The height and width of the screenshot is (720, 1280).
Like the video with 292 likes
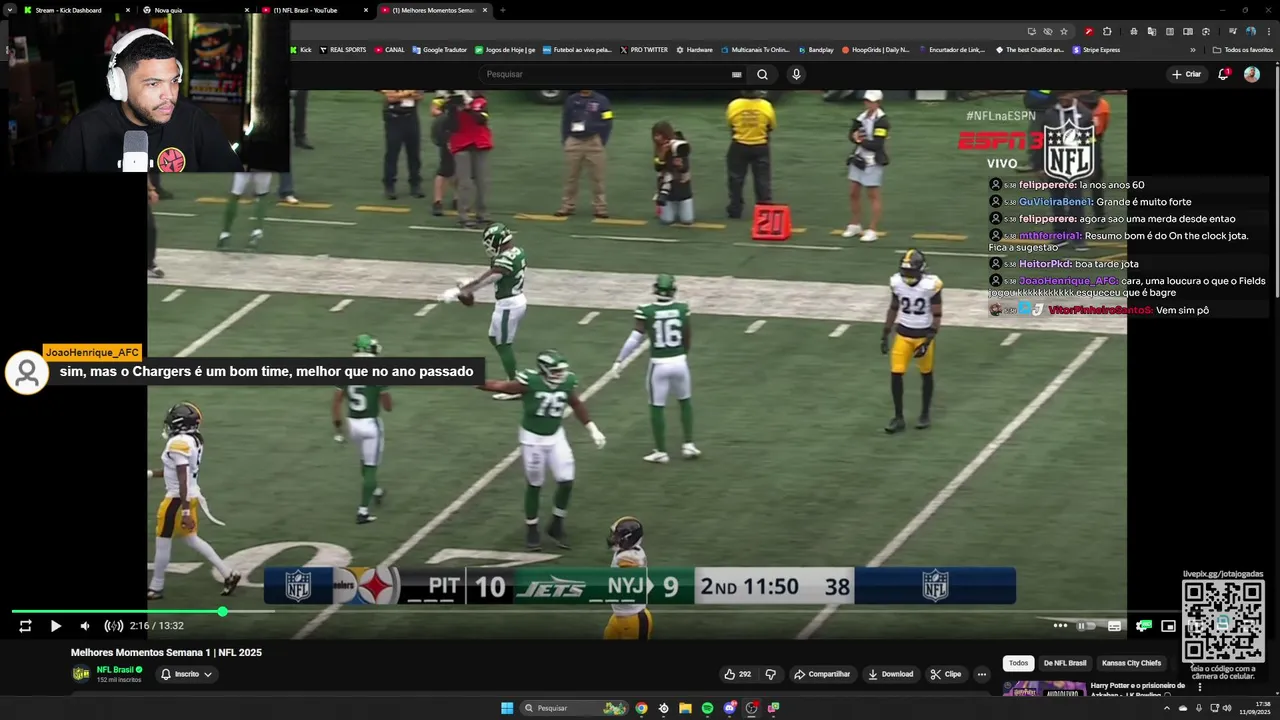737,674
